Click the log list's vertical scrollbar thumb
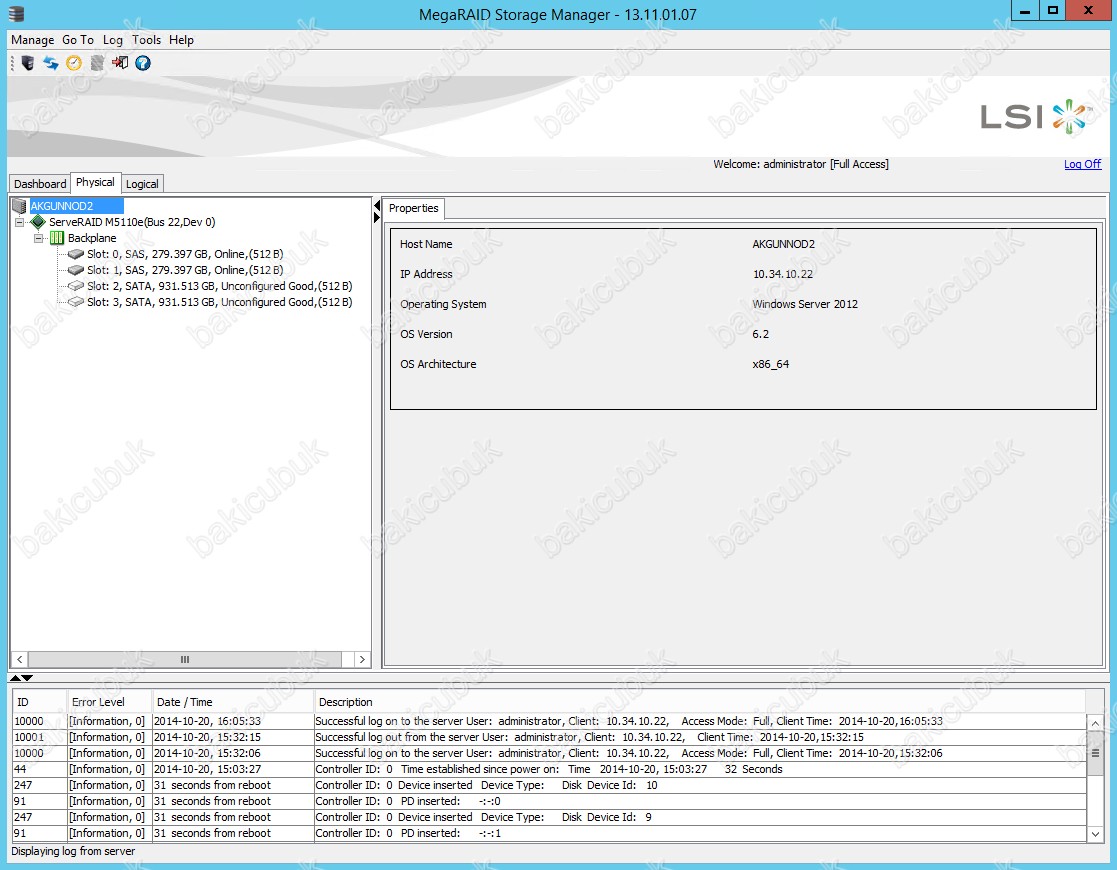This screenshot has height=870, width=1117. (1096, 753)
